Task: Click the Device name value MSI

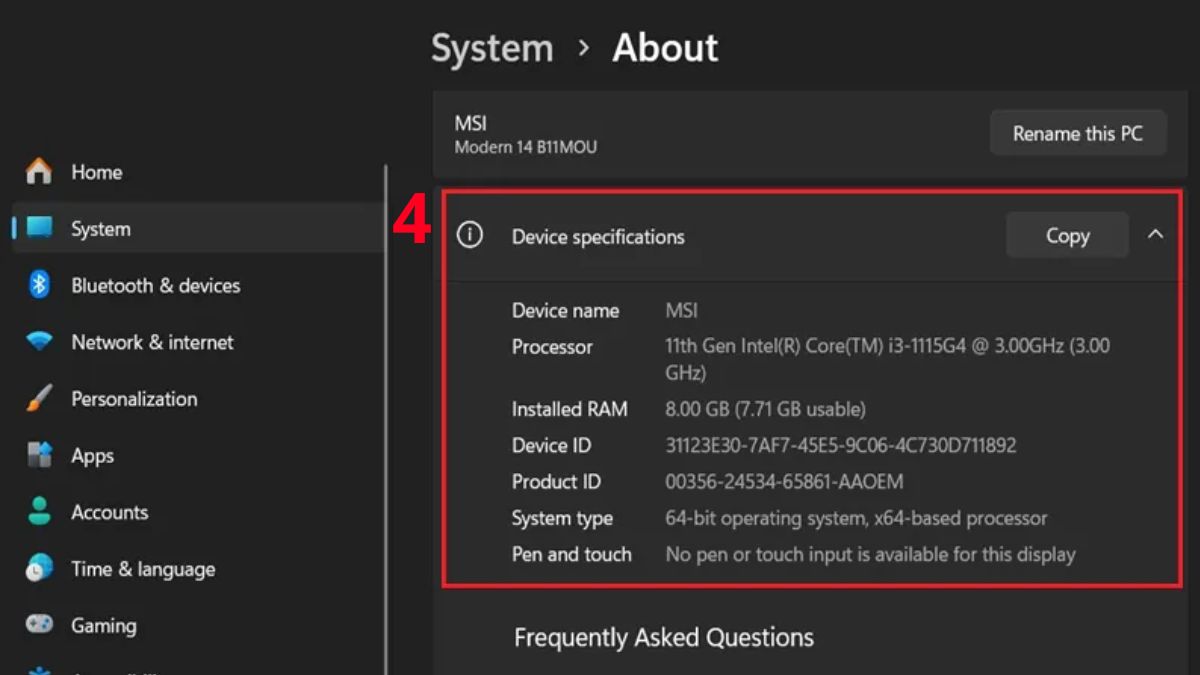Action: tap(682, 311)
